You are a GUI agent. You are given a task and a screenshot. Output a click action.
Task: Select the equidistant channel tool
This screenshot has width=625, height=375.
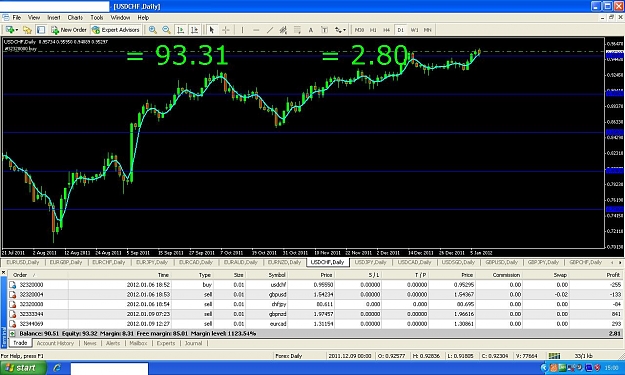coord(283,30)
